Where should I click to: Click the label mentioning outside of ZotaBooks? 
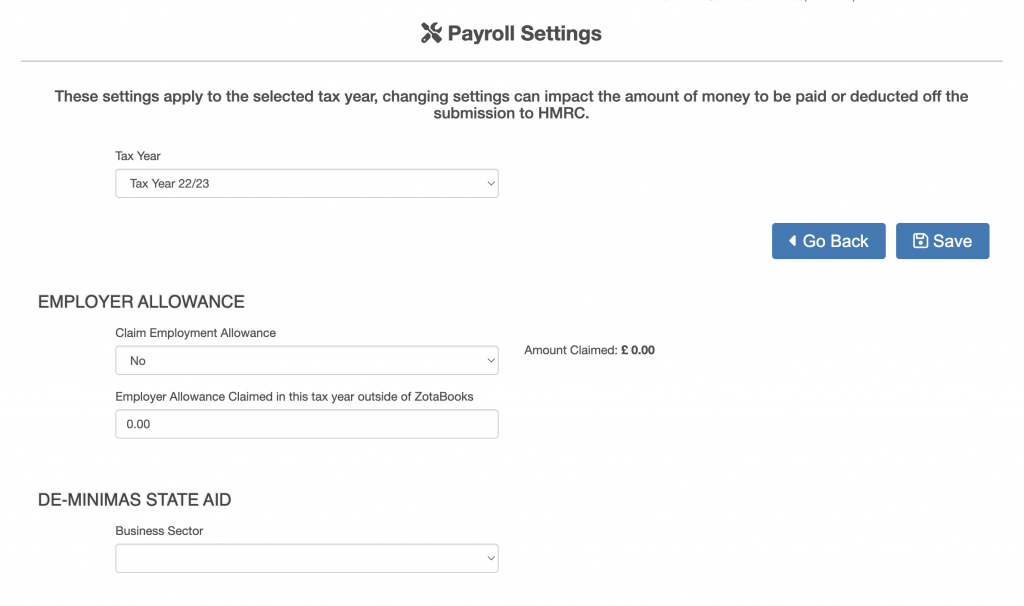[294, 396]
